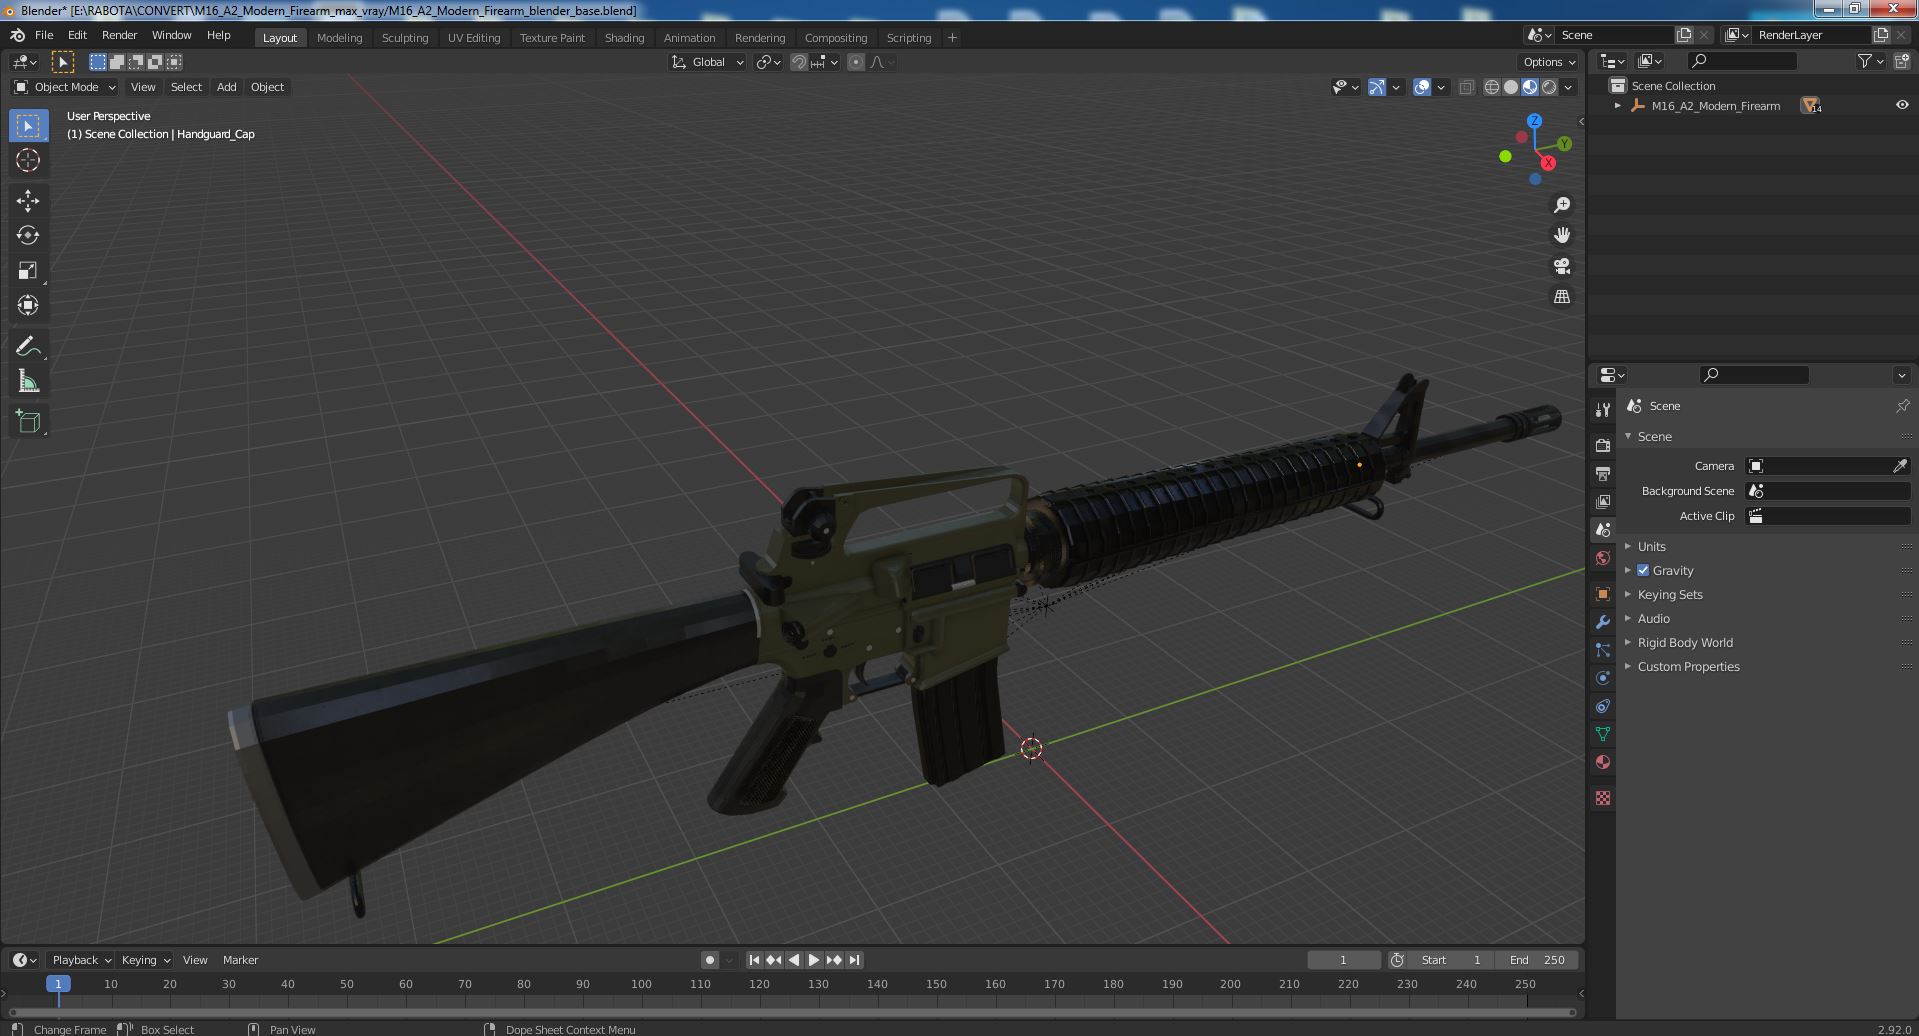The width and height of the screenshot is (1919, 1036).
Task: Activate the 3D Cursor tool
Action: pos(28,160)
